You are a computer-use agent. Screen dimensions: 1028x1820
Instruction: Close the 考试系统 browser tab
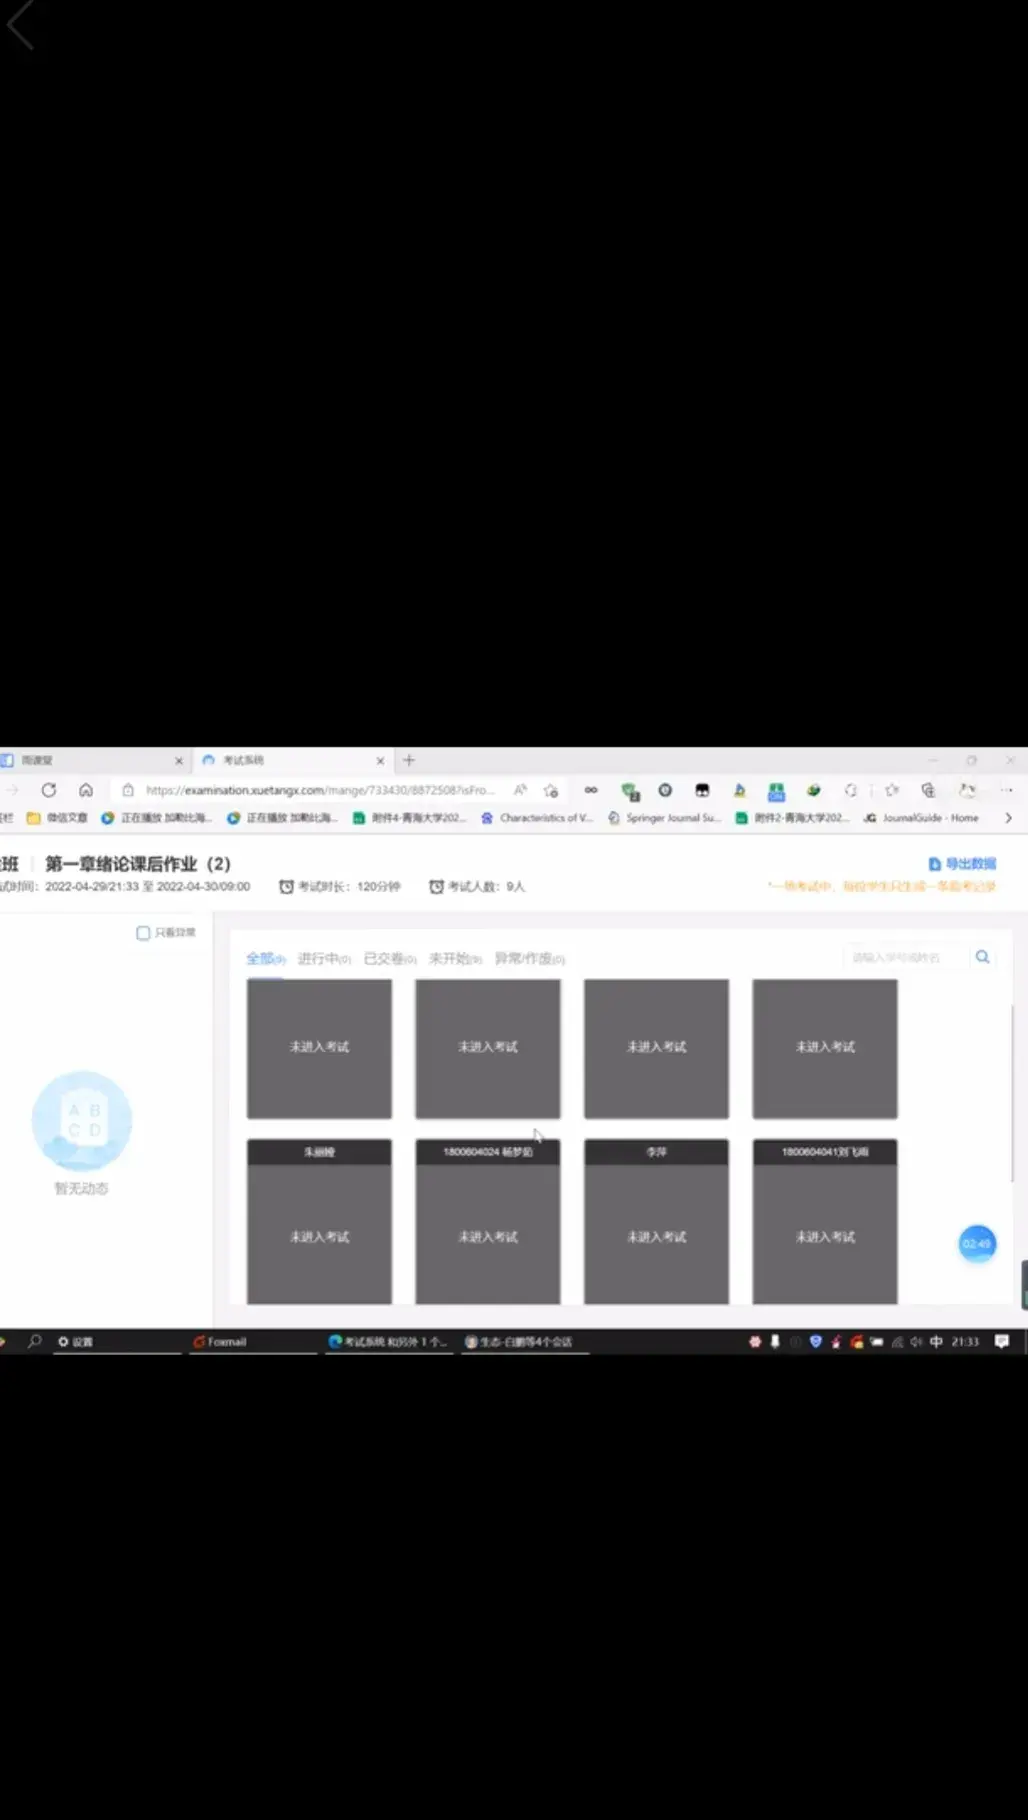click(380, 761)
